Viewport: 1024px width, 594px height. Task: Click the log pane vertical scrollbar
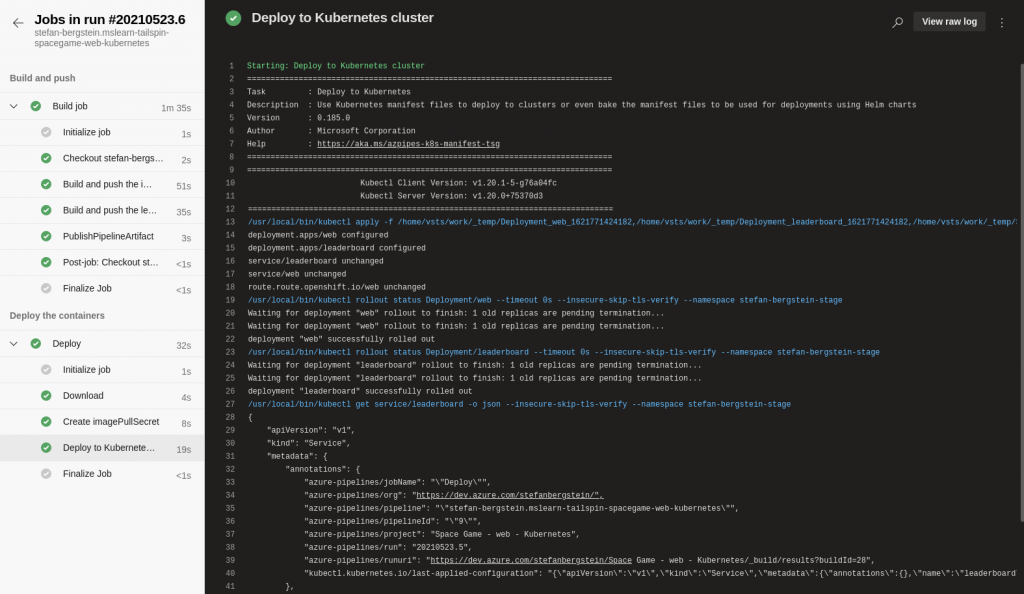pyautogui.click(x=1021, y=292)
